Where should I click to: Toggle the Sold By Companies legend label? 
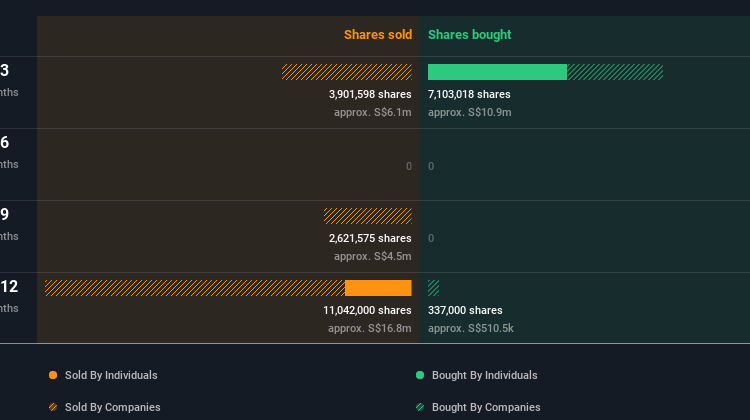[112, 407]
